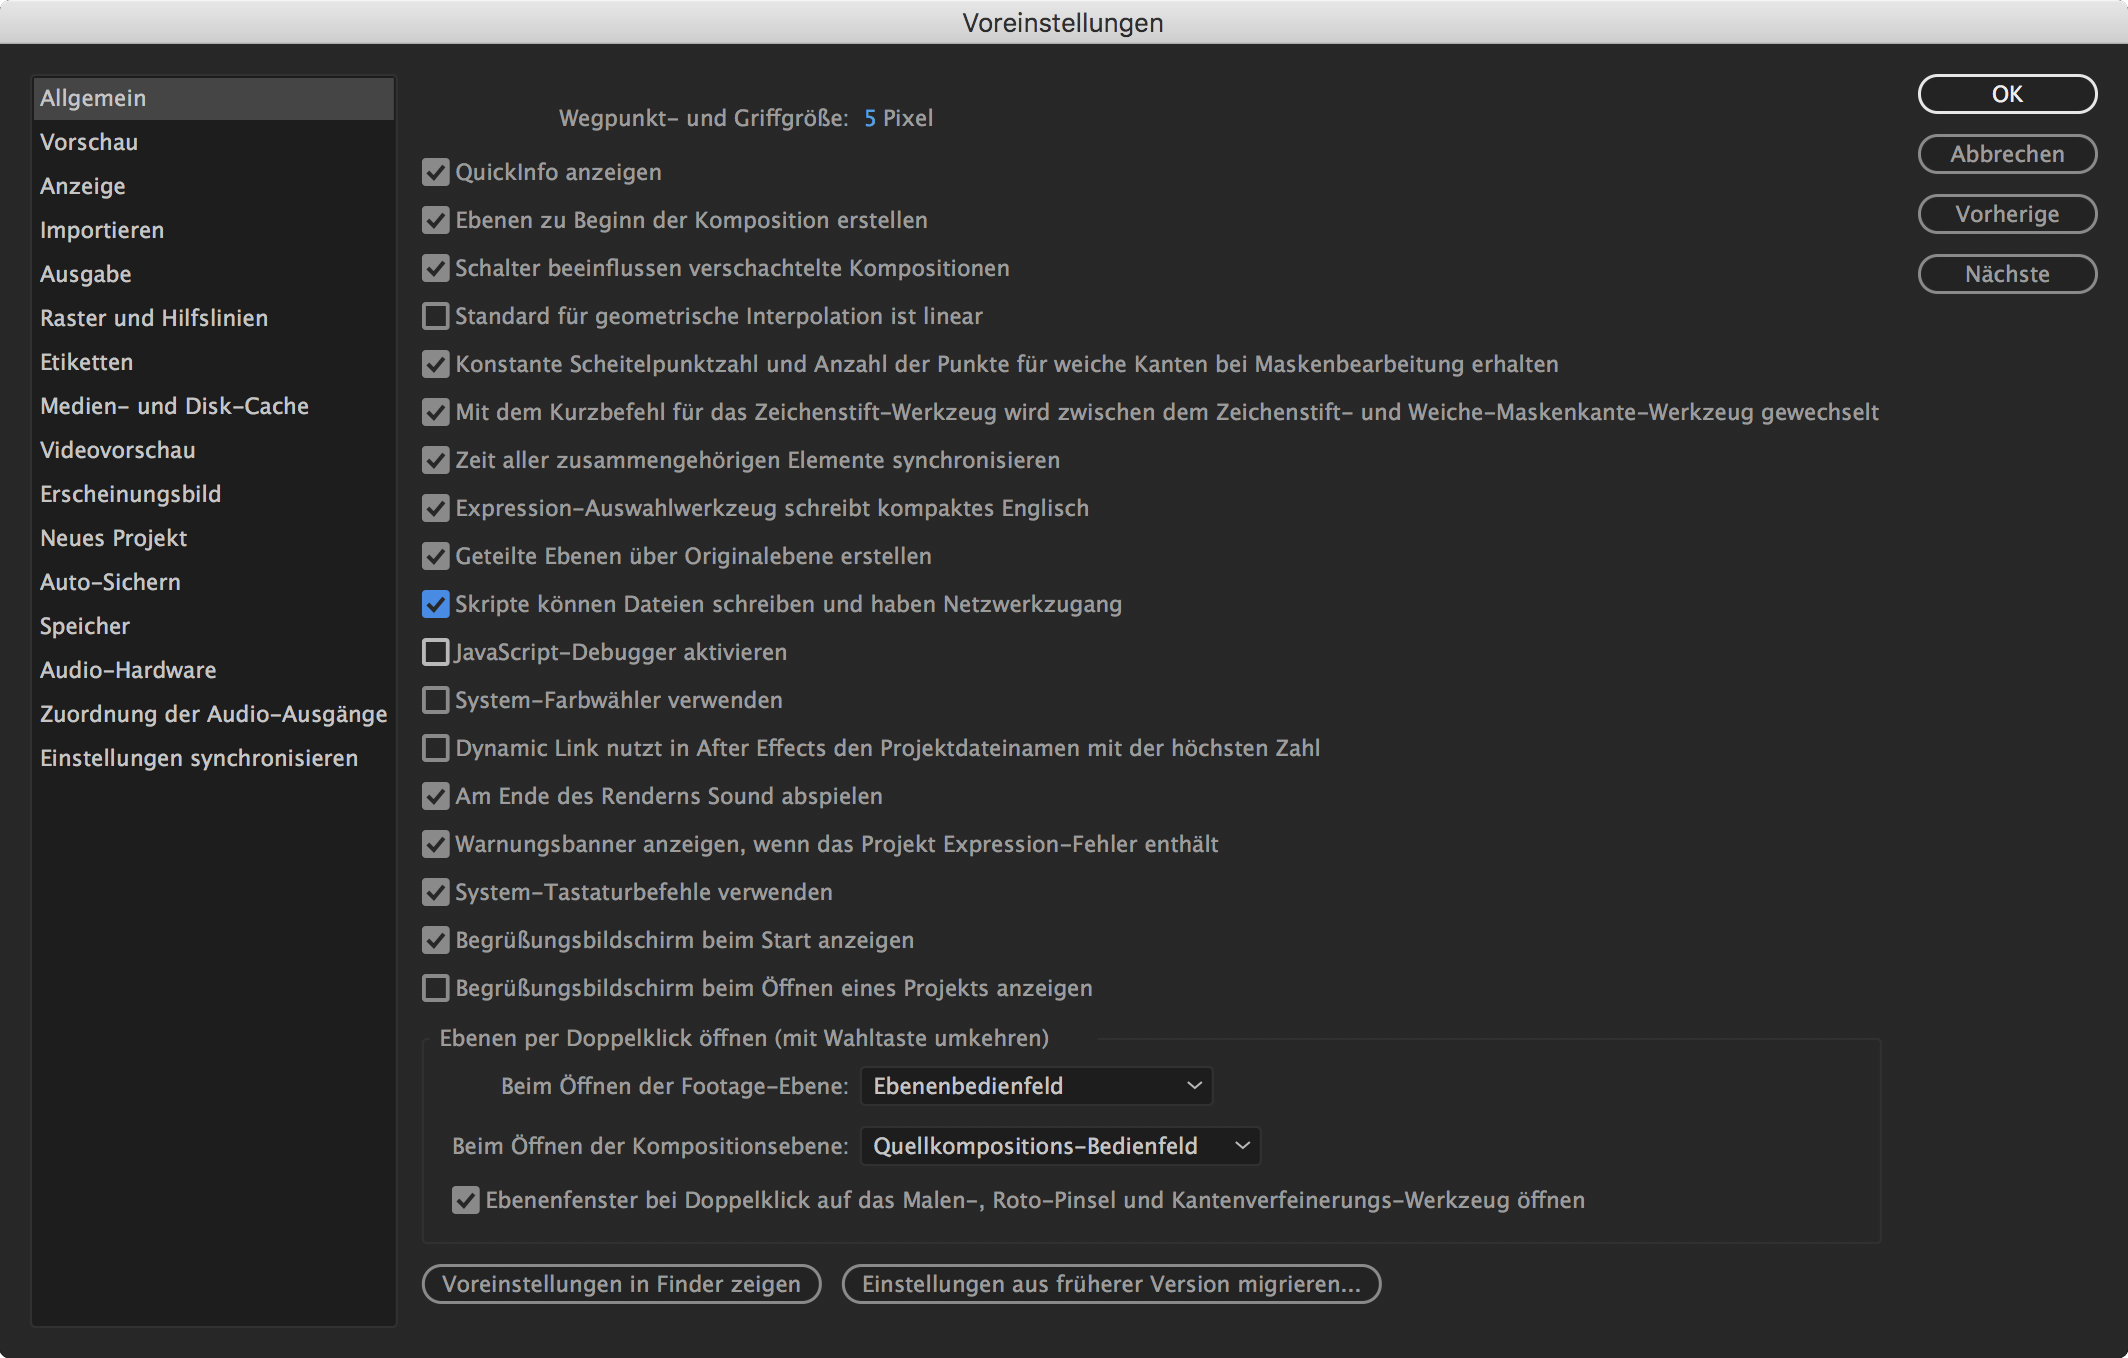Toggle Konstante Scheitelpunktzahl checkbox
The height and width of the screenshot is (1358, 2128).
(435, 364)
